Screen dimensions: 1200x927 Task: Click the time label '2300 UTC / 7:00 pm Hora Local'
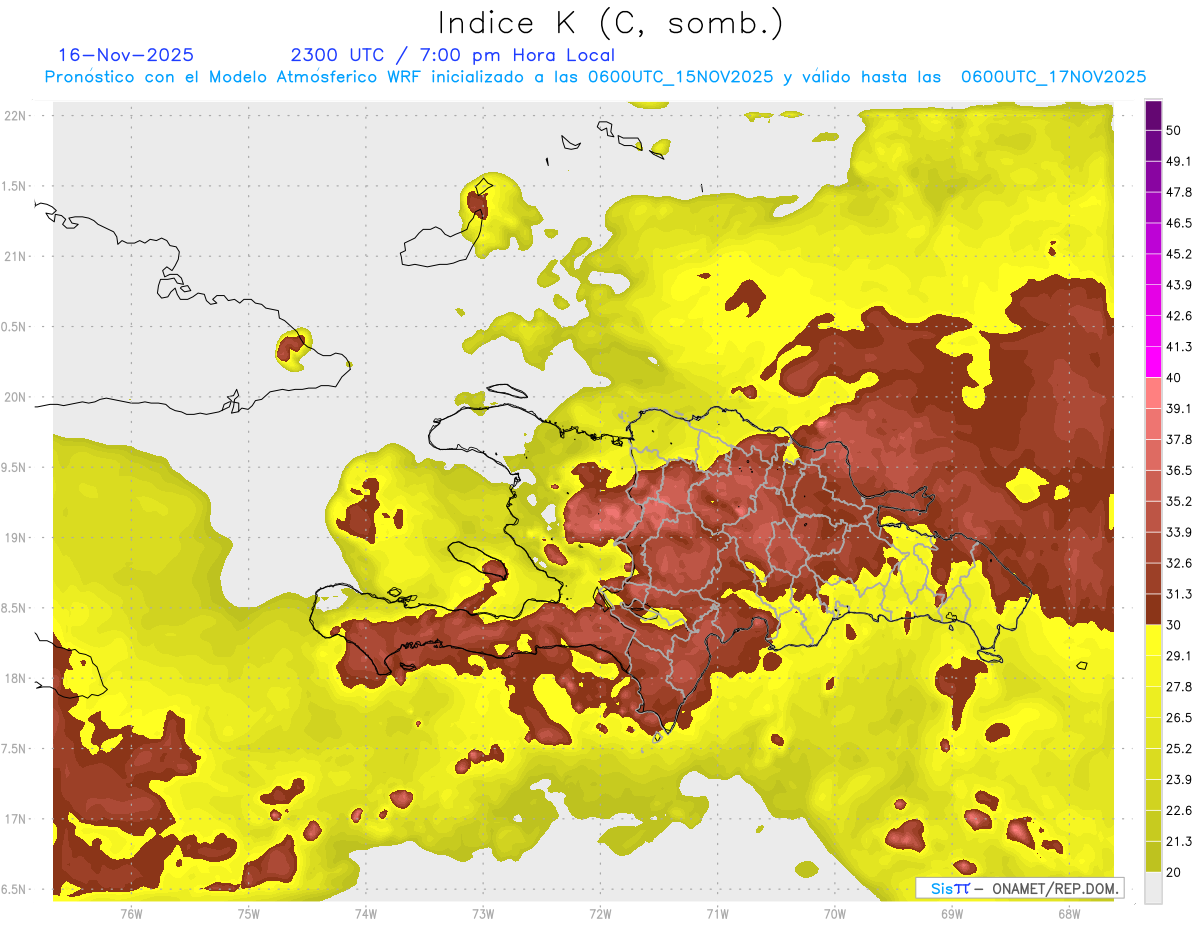pyautogui.click(x=453, y=55)
